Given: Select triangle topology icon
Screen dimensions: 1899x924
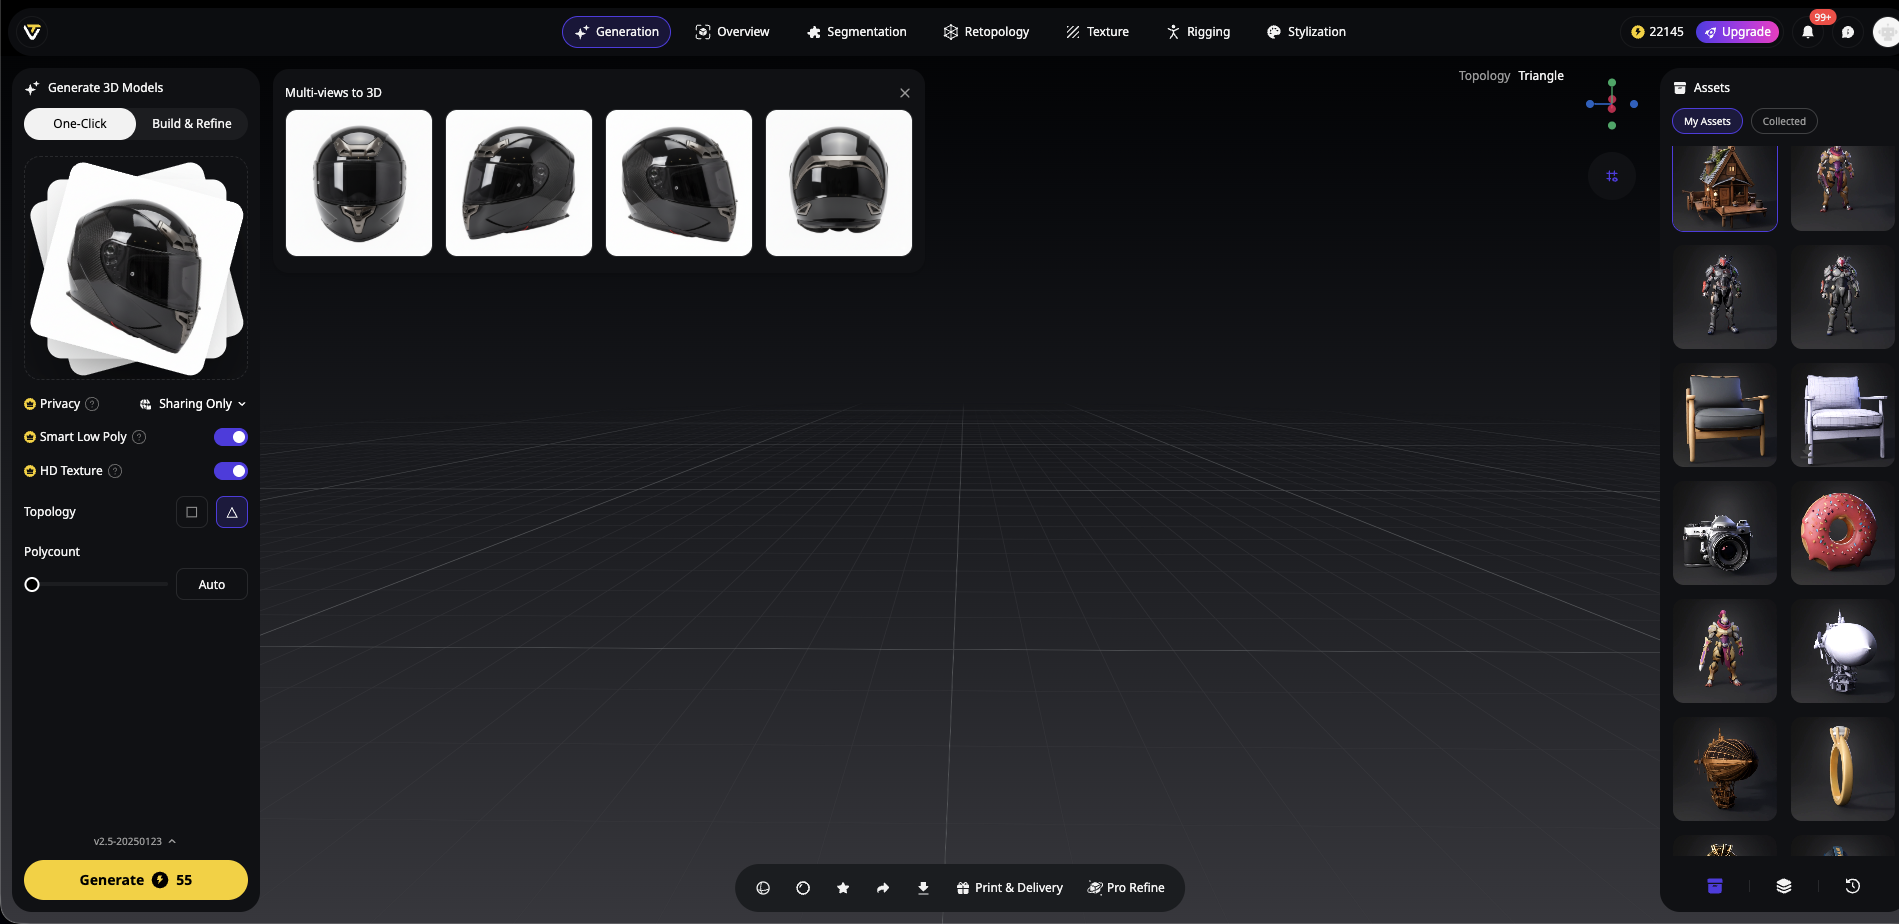Looking at the screenshot, I should coord(232,512).
